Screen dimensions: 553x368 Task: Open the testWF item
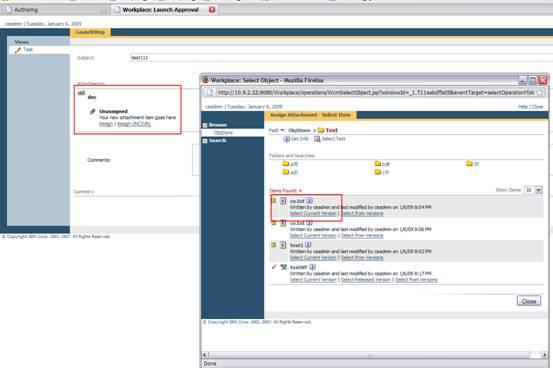point(298,267)
